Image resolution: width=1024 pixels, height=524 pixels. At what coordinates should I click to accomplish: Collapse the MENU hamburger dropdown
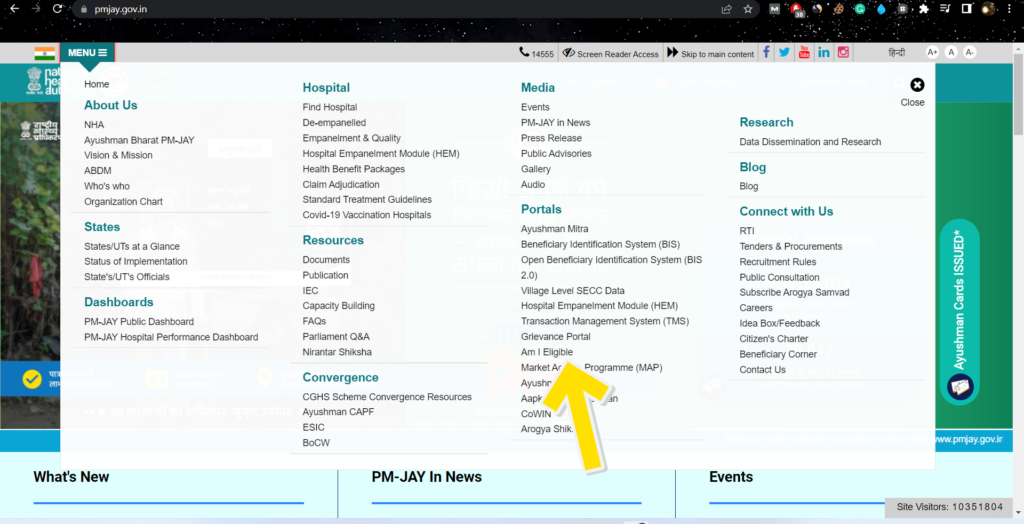[87, 53]
